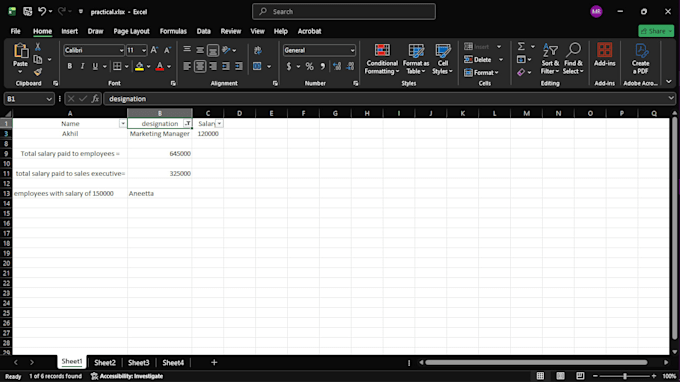Open the Salary column filter dropdown

(x=219, y=124)
